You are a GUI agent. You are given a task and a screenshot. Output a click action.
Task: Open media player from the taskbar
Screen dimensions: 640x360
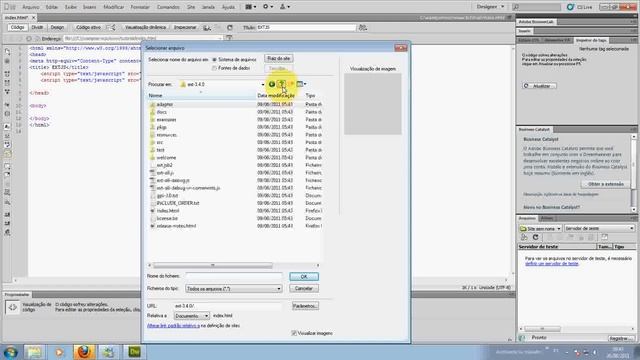59,351
